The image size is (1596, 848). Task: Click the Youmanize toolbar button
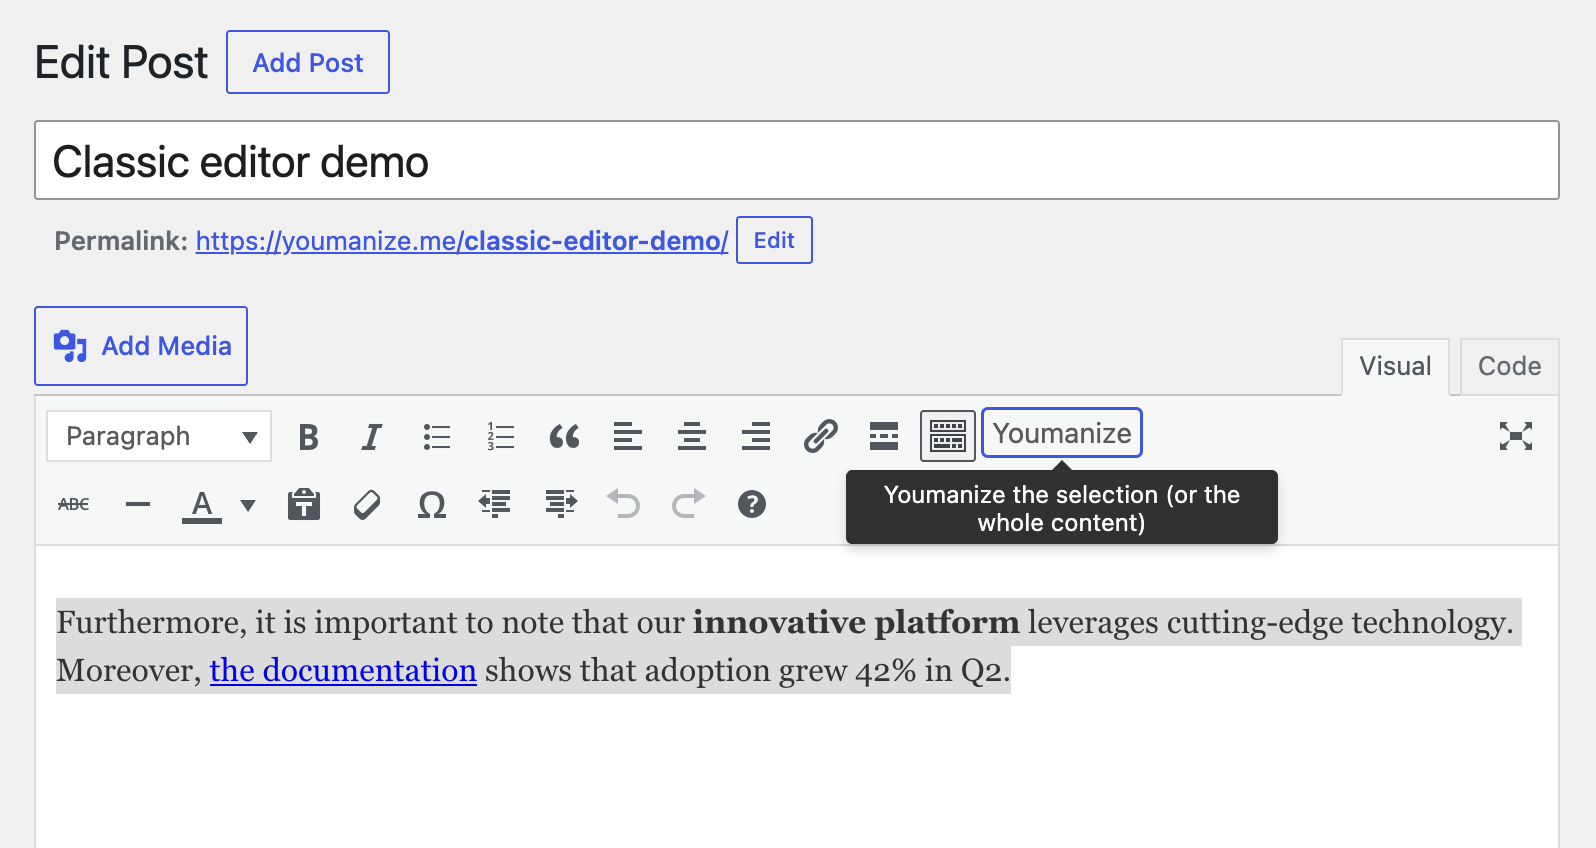[1062, 433]
